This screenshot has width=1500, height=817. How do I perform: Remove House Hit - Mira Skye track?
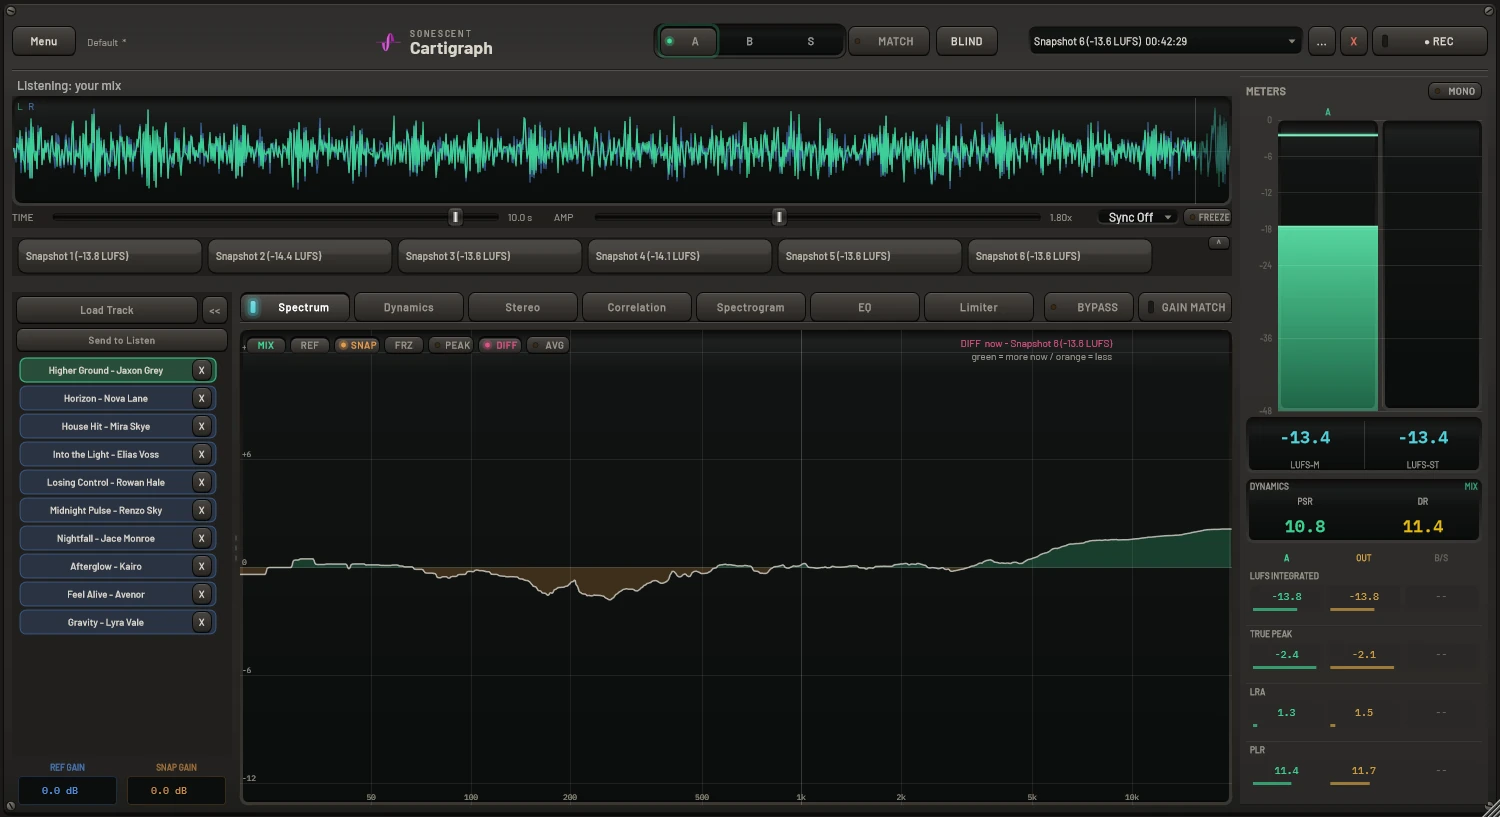click(x=202, y=426)
